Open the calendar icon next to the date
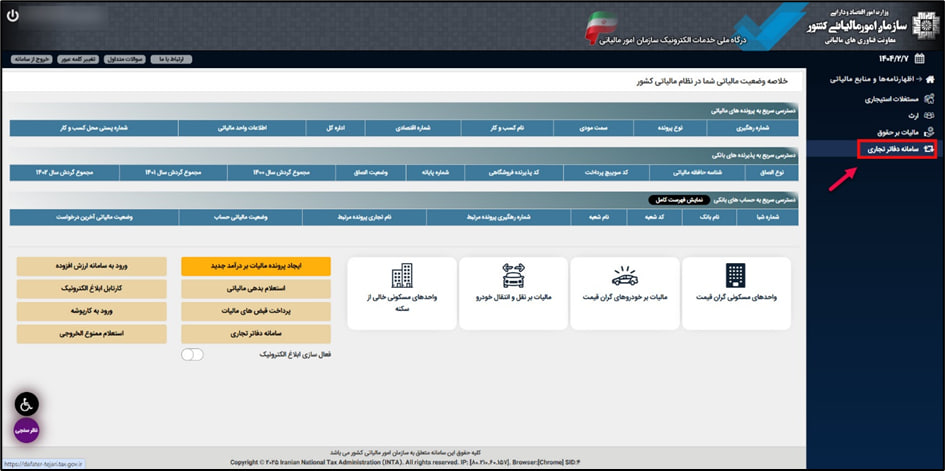 (x=919, y=59)
